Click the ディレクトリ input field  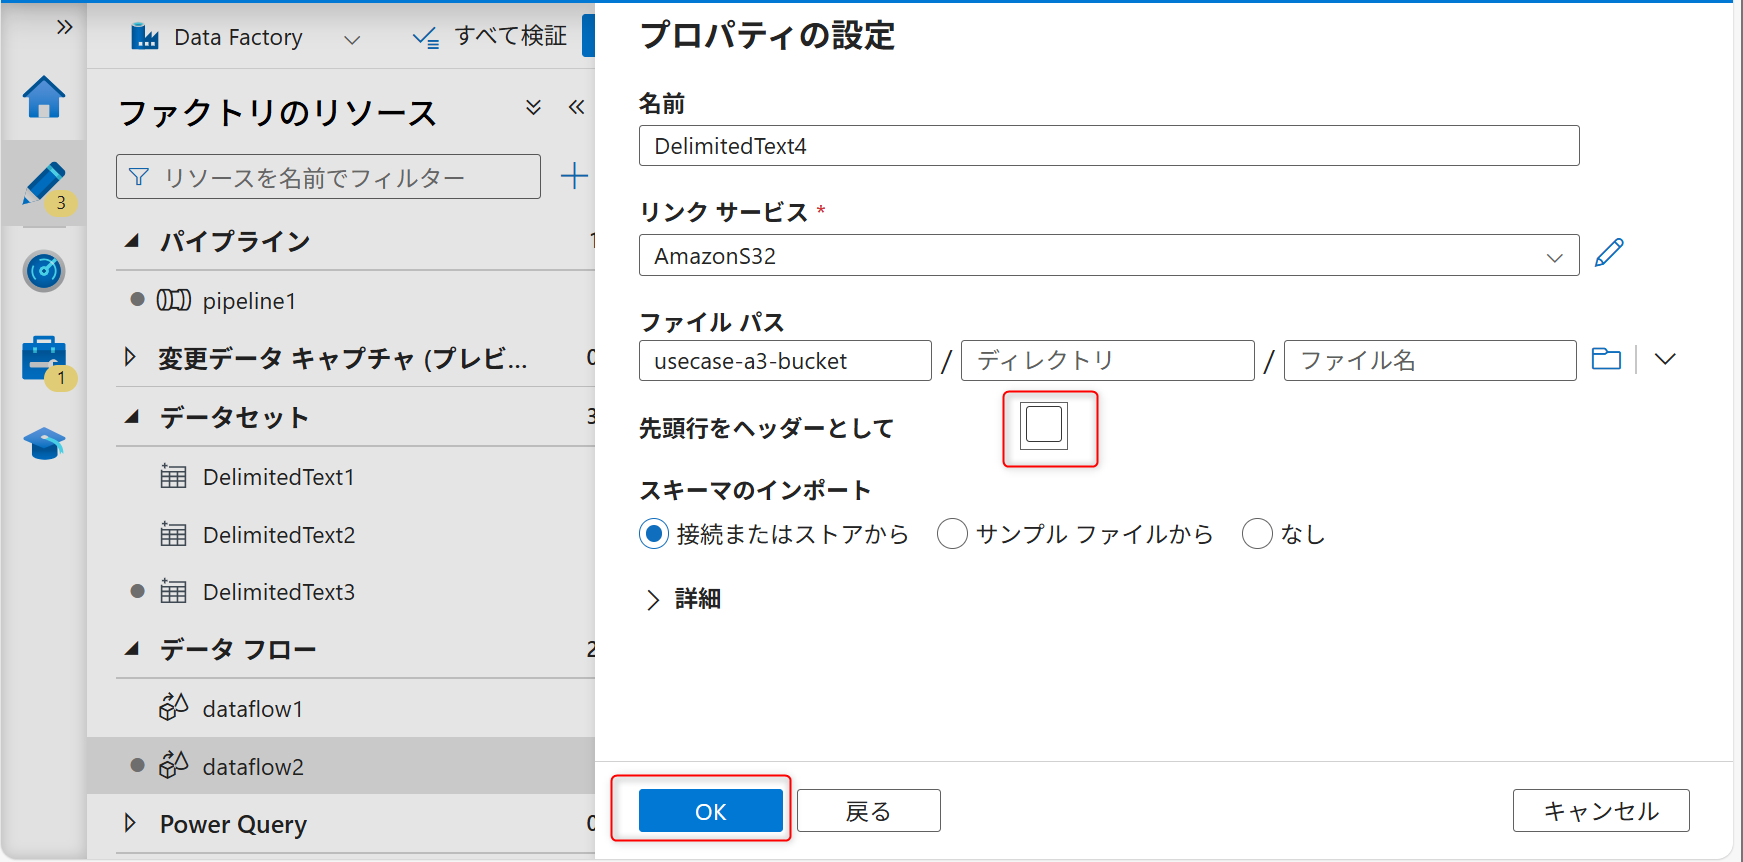coord(1107,361)
